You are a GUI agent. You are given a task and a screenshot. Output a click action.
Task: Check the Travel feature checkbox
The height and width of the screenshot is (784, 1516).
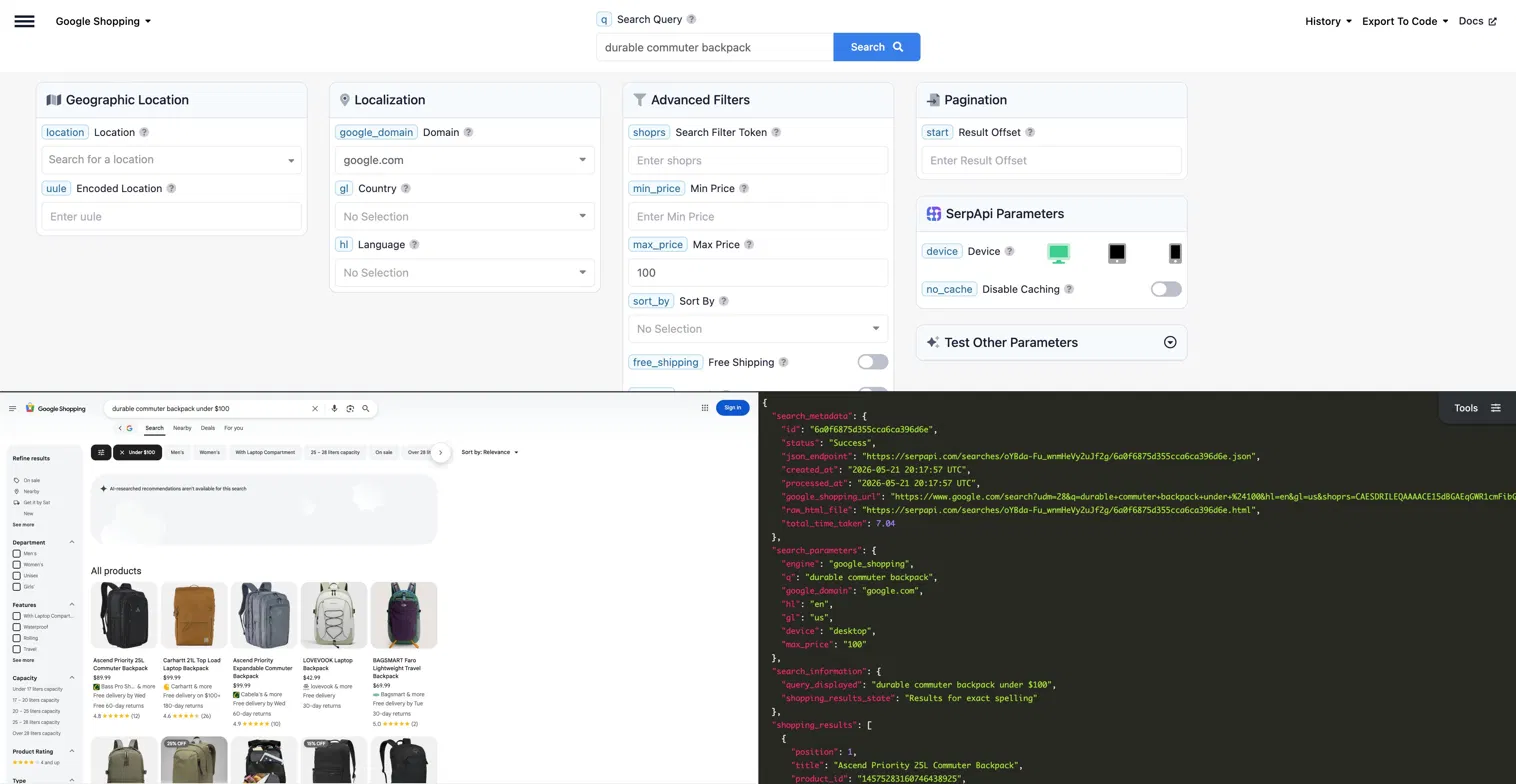coord(17,649)
